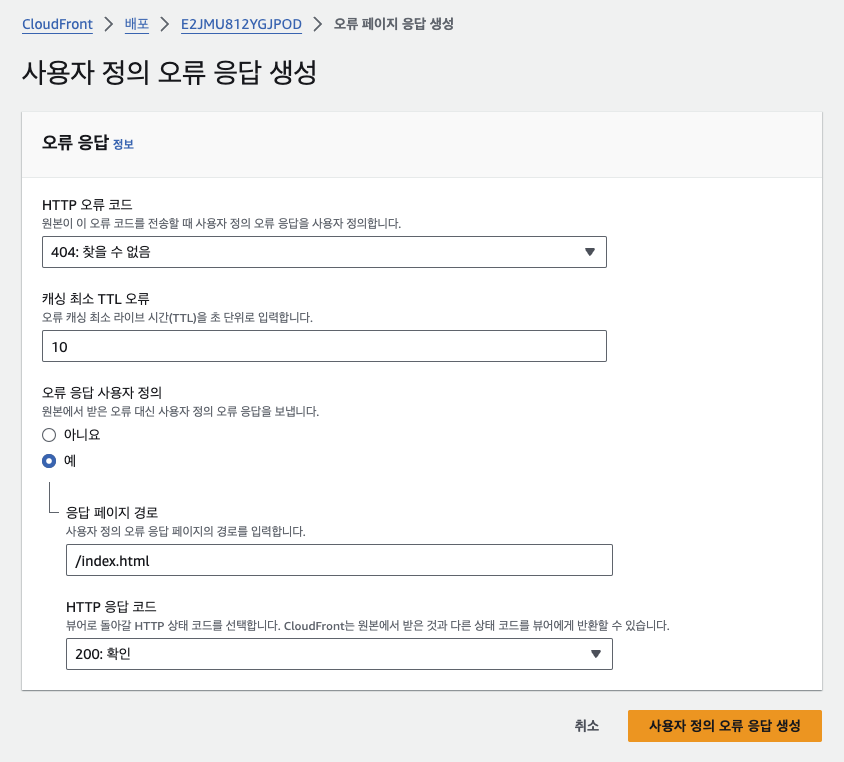Image resolution: width=844 pixels, height=762 pixels.
Task: Select the 아니요 radio button
Action: pyautogui.click(x=49, y=435)
